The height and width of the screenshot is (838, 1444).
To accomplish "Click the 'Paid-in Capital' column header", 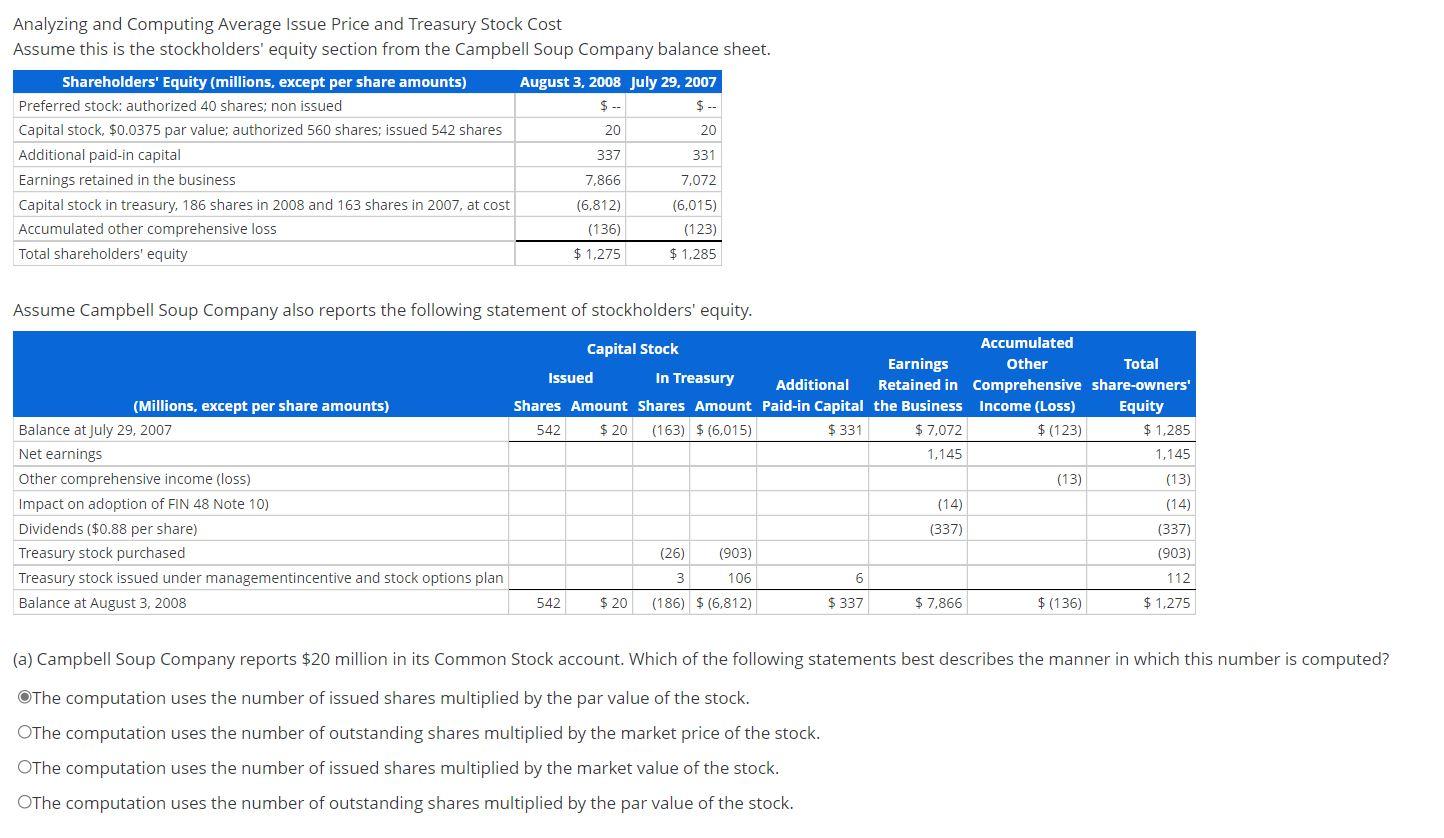I will click(x=812, y=406).
